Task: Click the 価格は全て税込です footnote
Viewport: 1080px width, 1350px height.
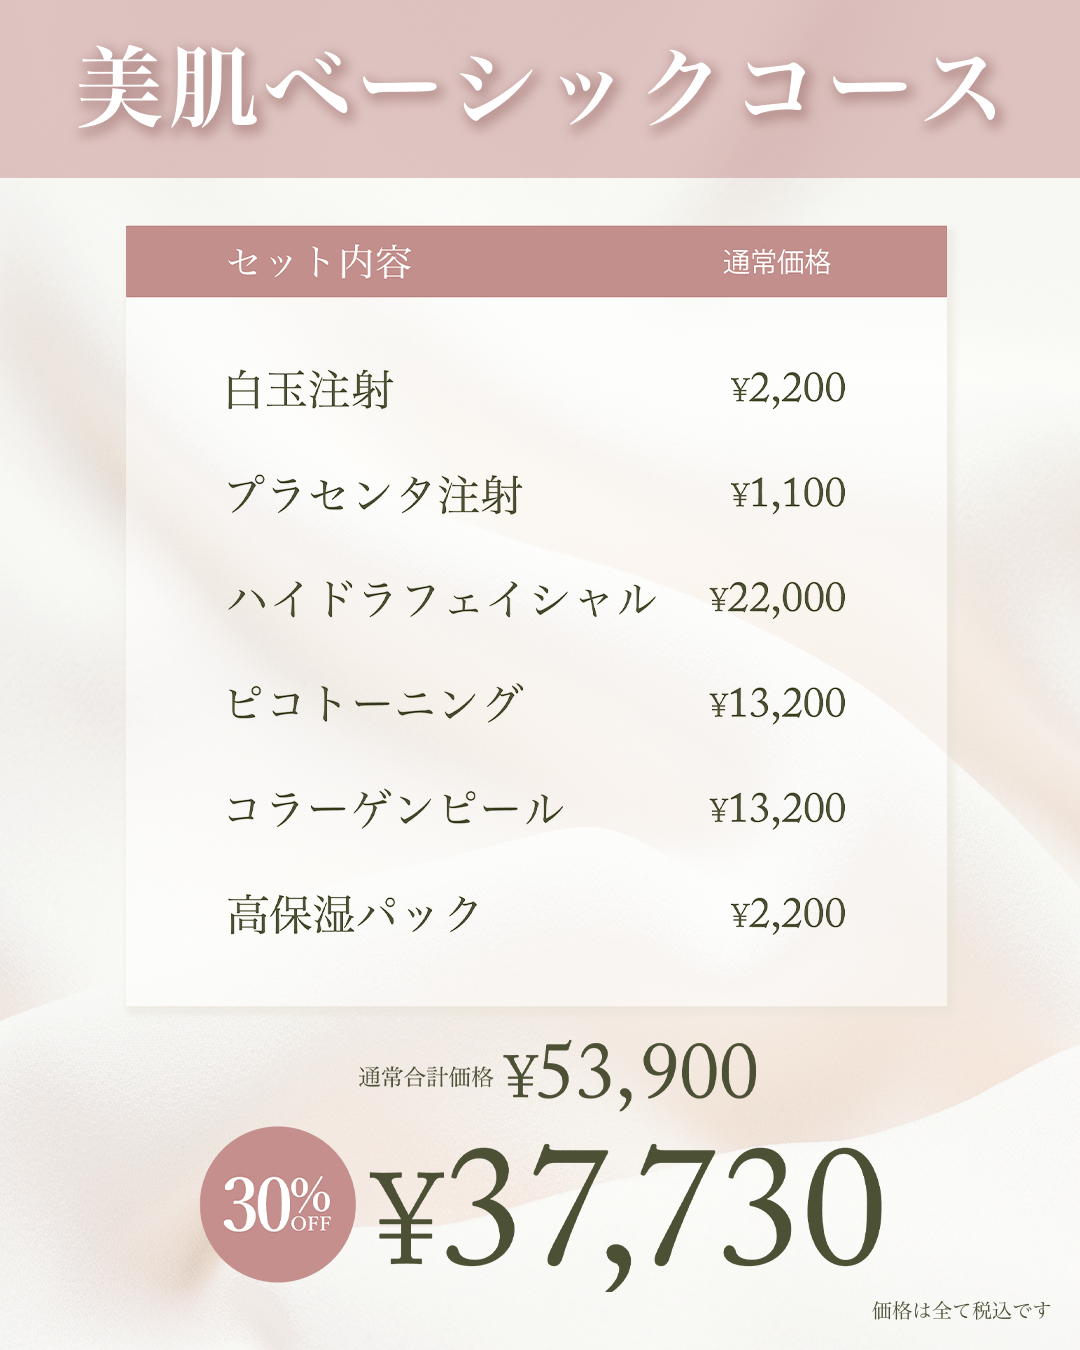Action: point(961,1310)
